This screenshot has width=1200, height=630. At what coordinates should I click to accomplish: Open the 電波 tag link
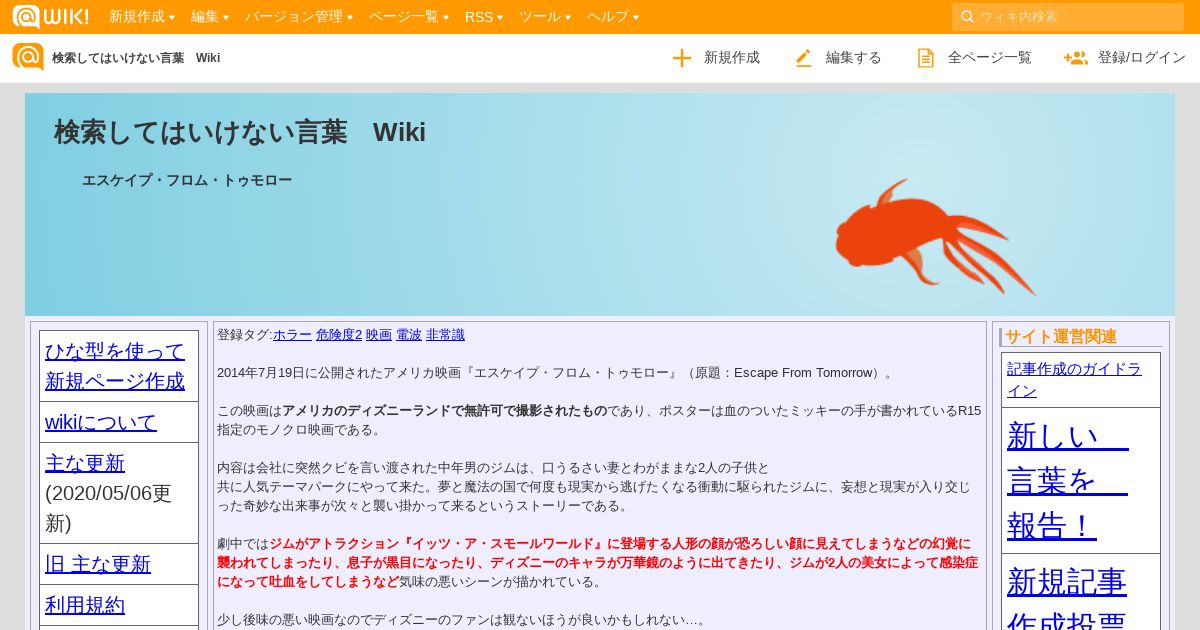(409, 335)
